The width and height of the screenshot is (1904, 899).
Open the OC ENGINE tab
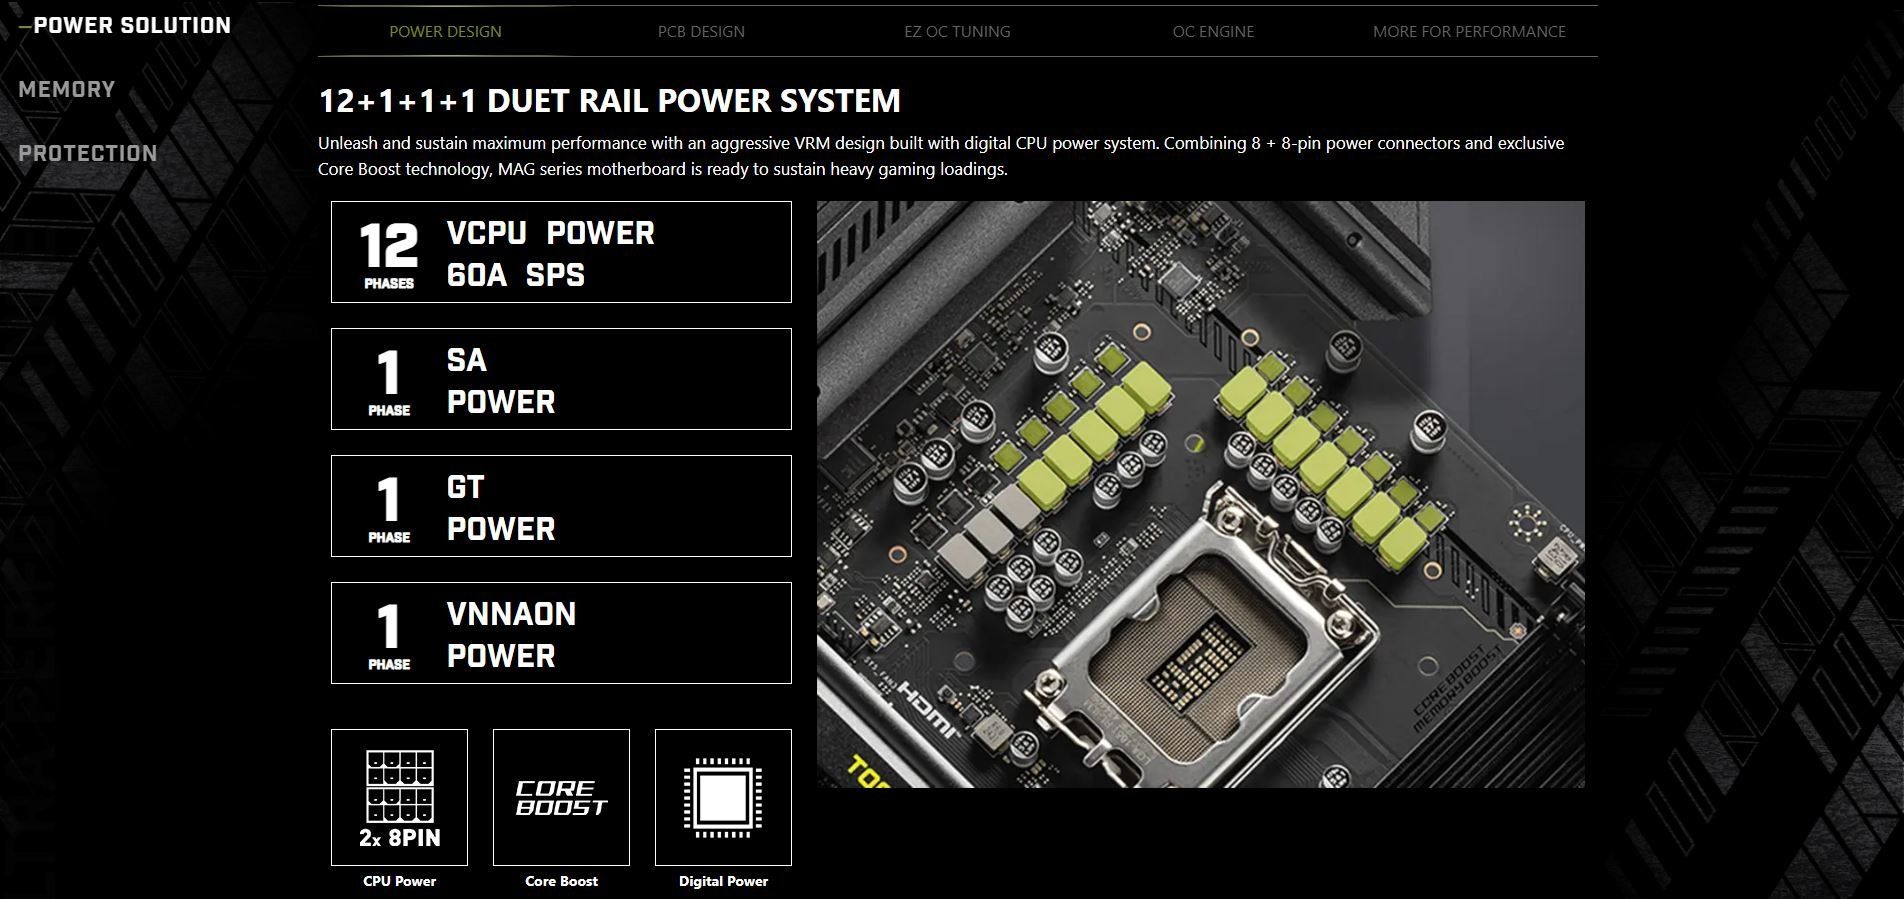coord(1213,31)
